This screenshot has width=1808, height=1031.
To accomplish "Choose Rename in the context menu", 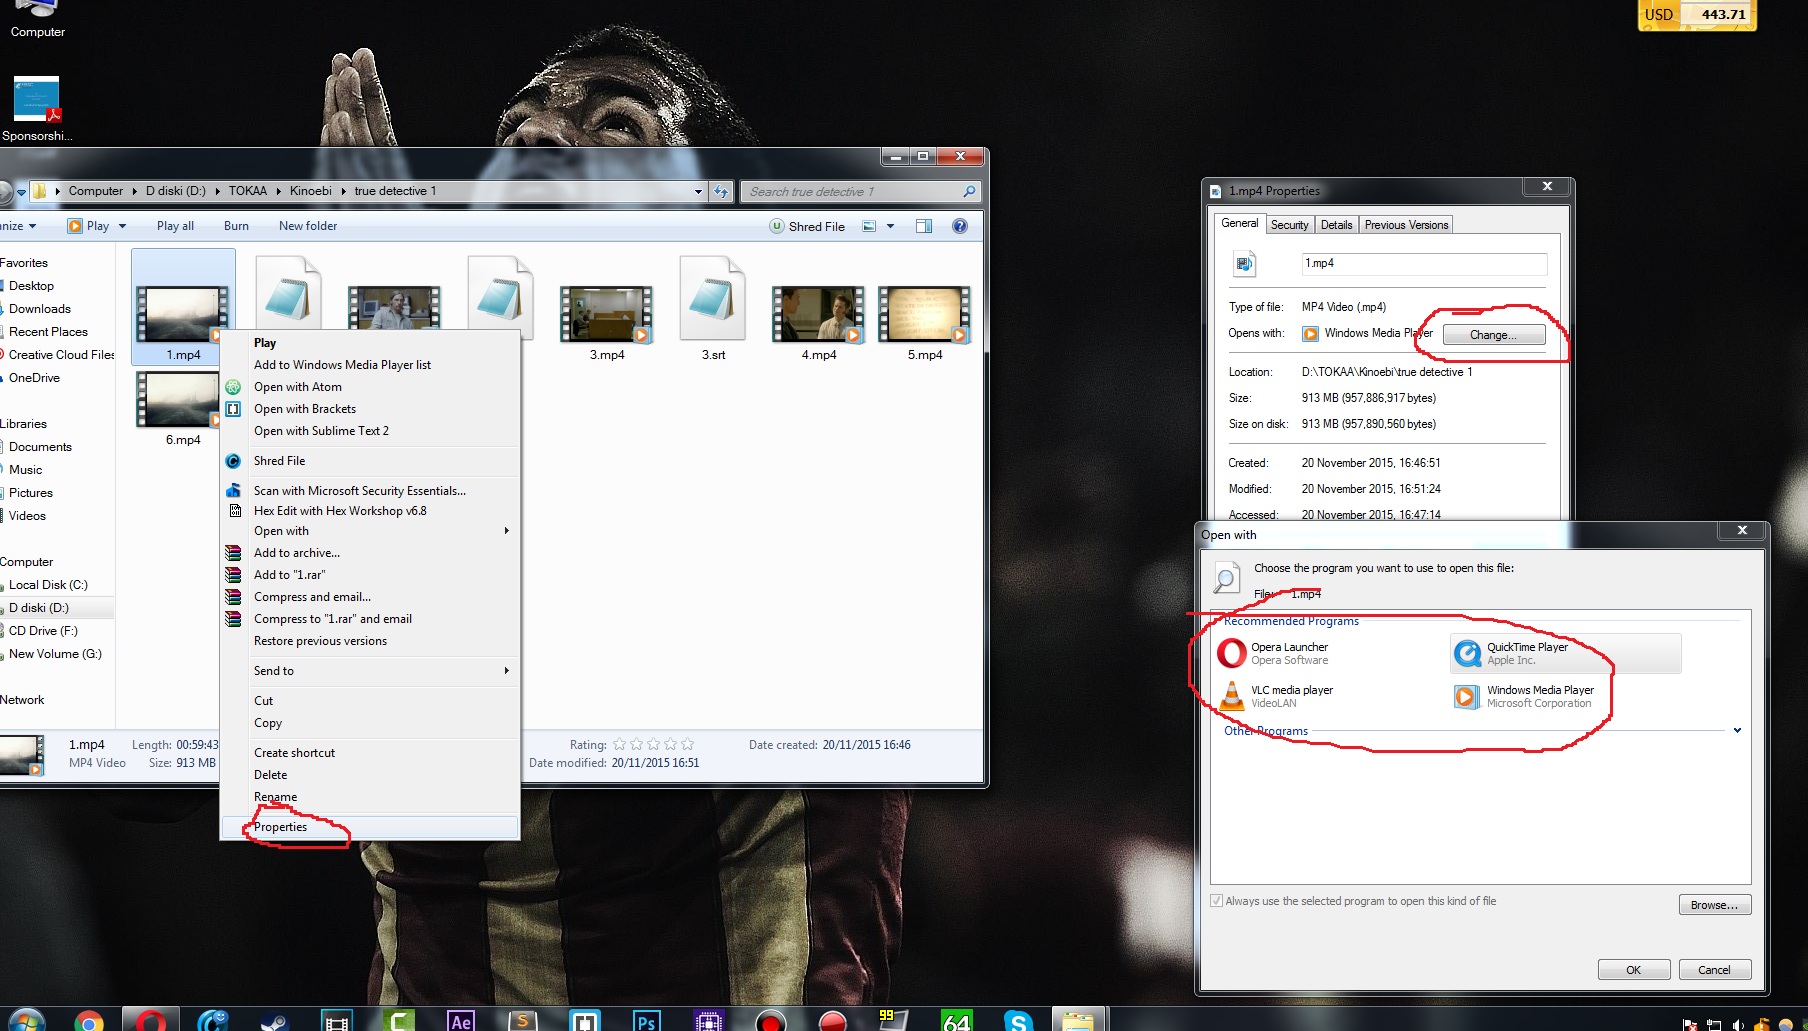I will point(370,797).
